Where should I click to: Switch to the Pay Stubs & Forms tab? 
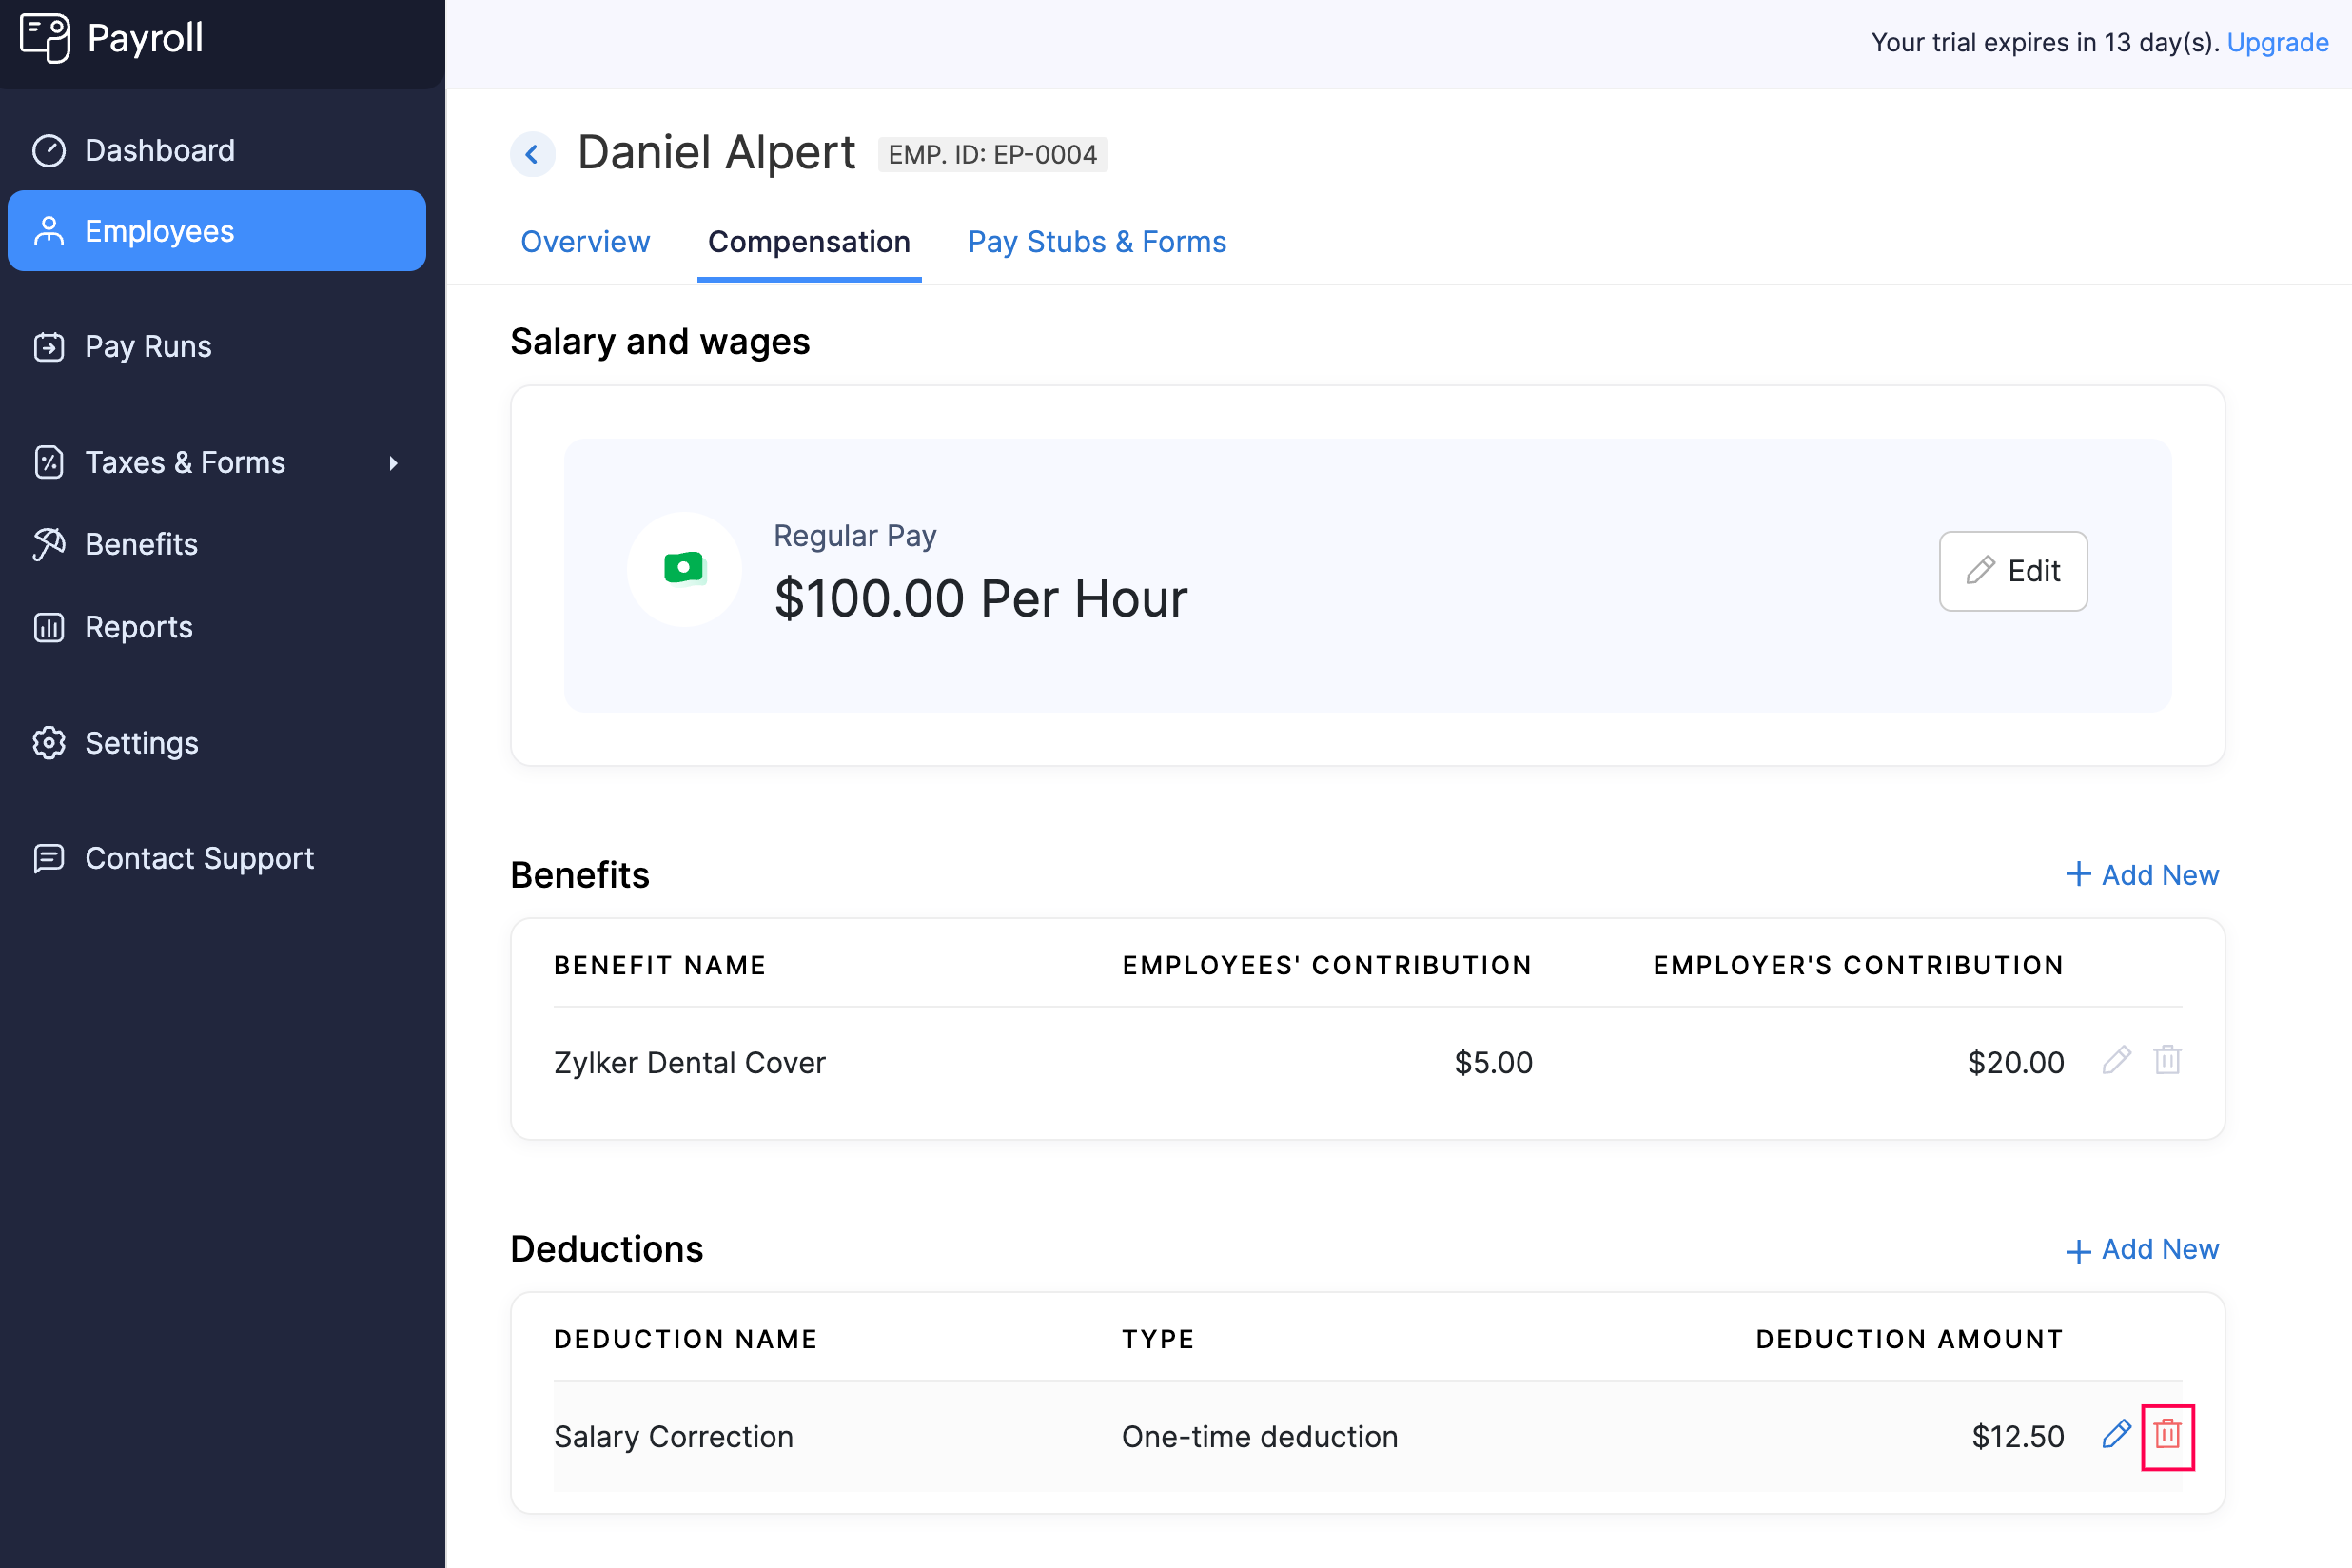pos(1097,242)
